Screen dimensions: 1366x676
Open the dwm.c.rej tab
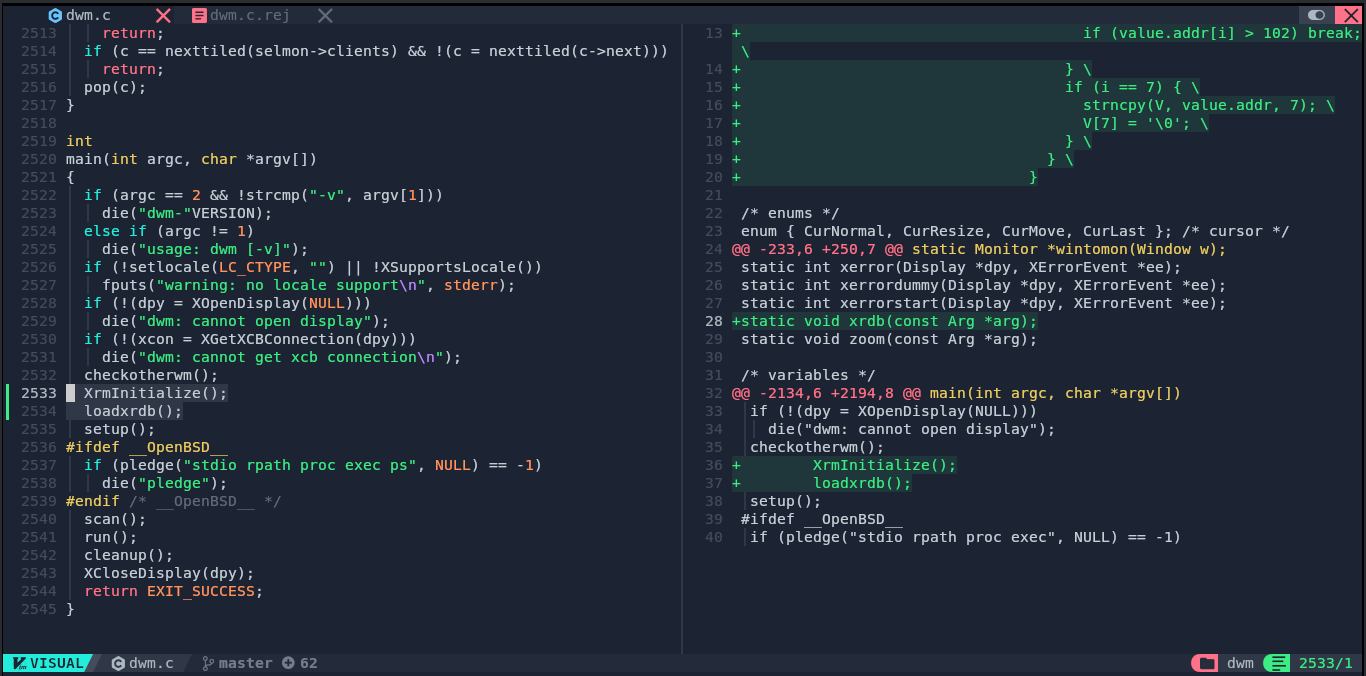[x=250, y=15]
